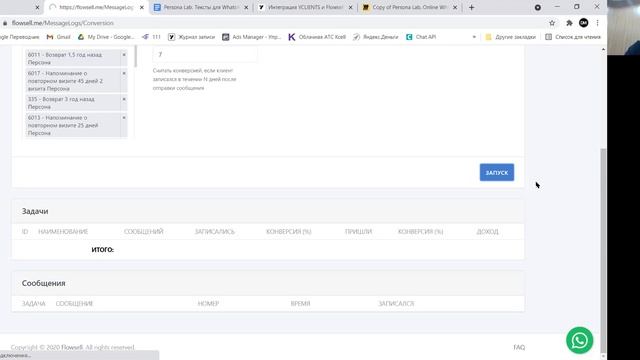Open the My Drive Google bookmark
640x360 pixels.
pos(106,37)
